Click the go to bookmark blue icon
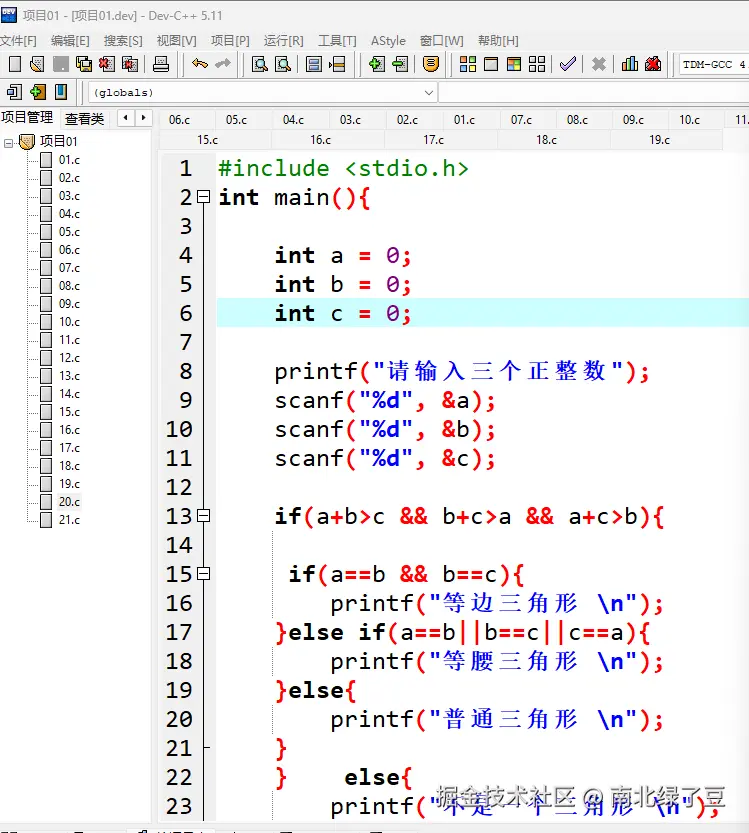 [61, 92]
